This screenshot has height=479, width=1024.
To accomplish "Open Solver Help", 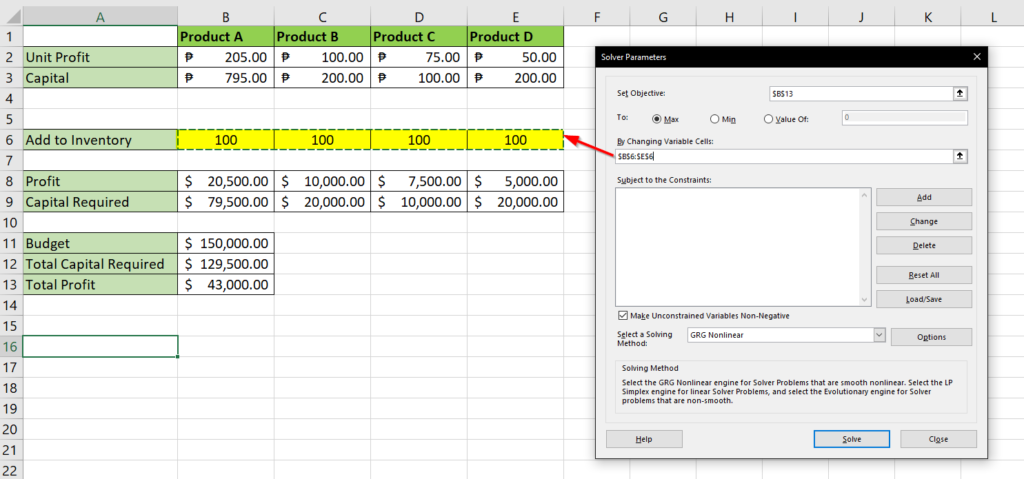I will click(644, 439).
